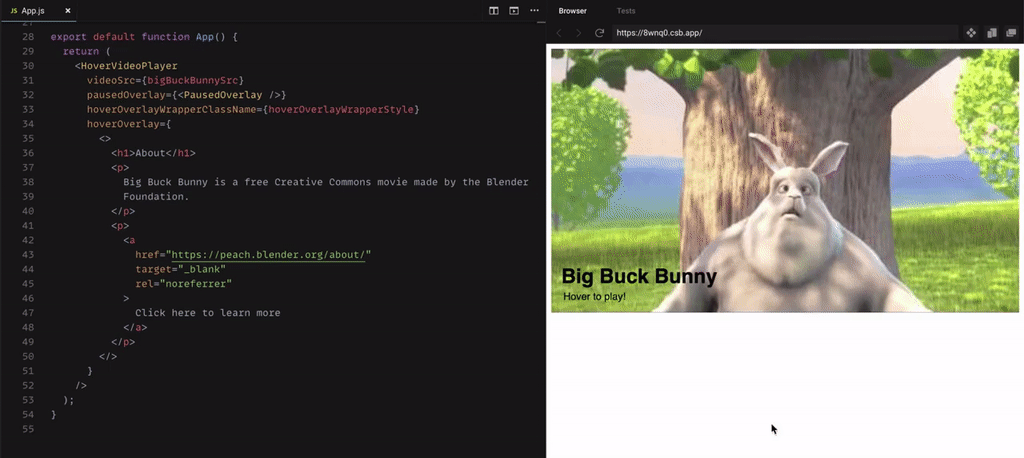Click the "hoverOverlay={" attribute line
Image resolution: width=1024 pixels, height=458 pixels.
click(x=129, y=124)
